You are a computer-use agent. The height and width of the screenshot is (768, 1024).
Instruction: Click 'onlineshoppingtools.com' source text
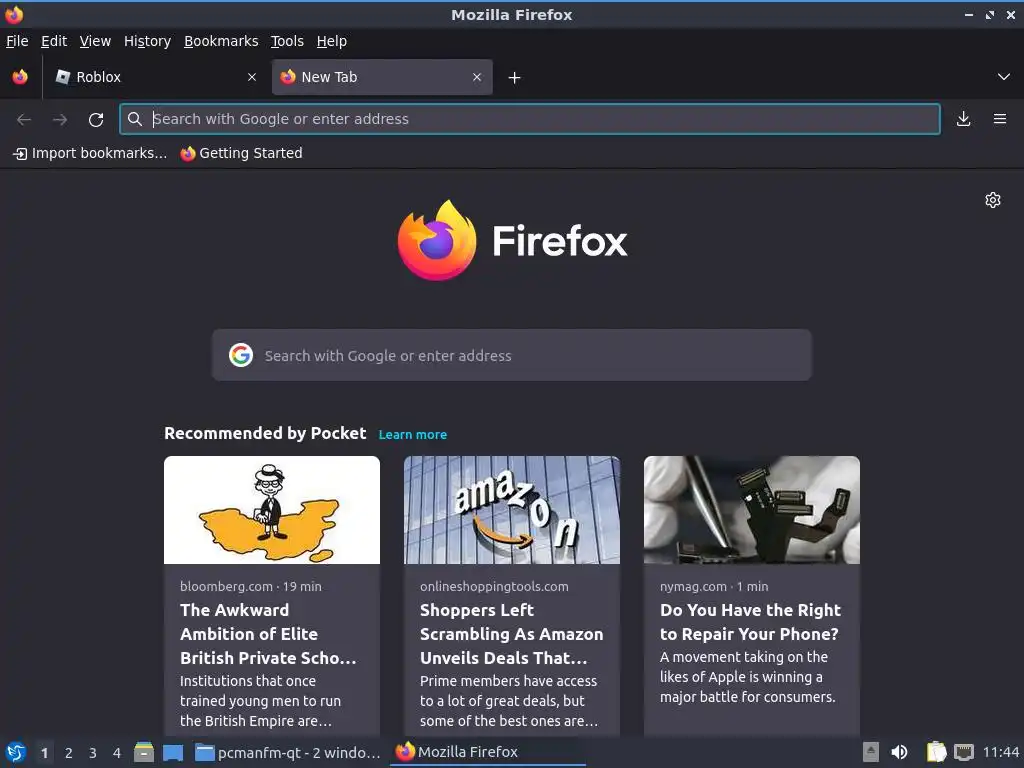click(494, 586)
